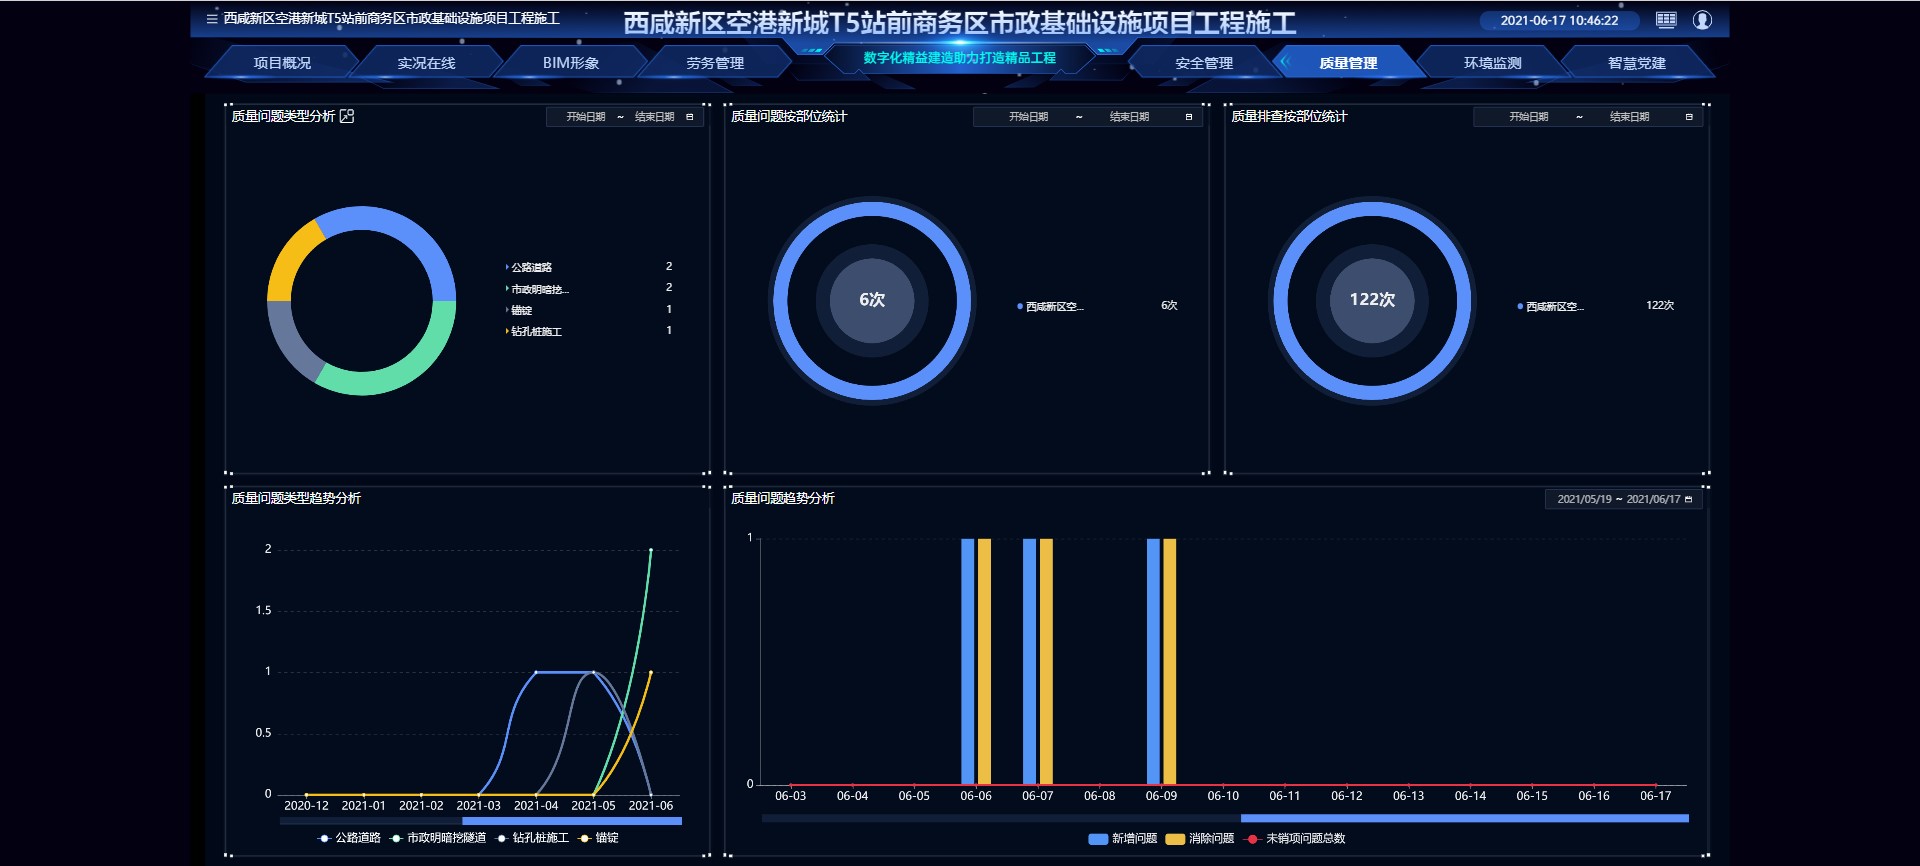
Task: Open the hamburger menu beside project name
Action: (x=211, y=19)
